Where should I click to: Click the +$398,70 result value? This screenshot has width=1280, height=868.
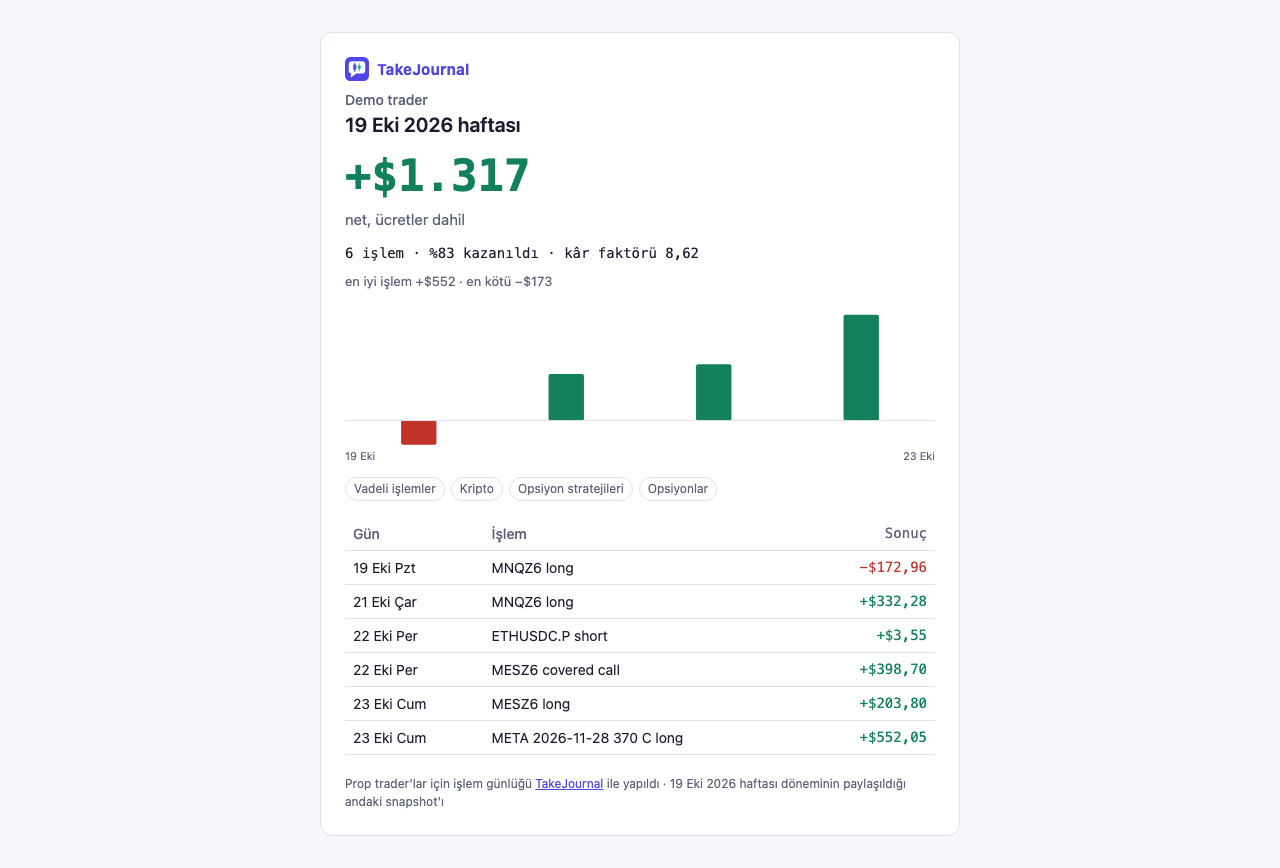coord(893,670)
